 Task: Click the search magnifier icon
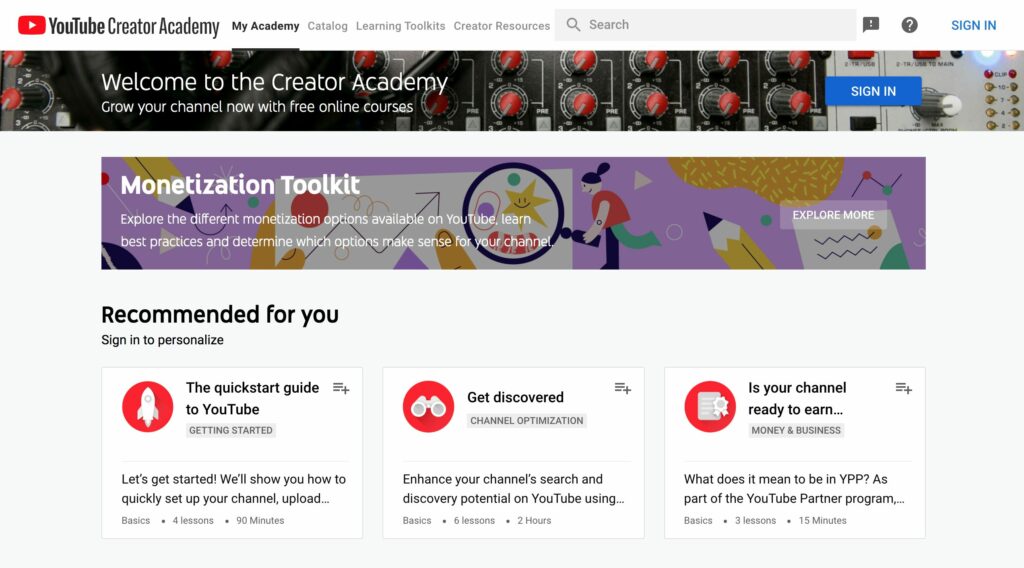click(573, 25)
